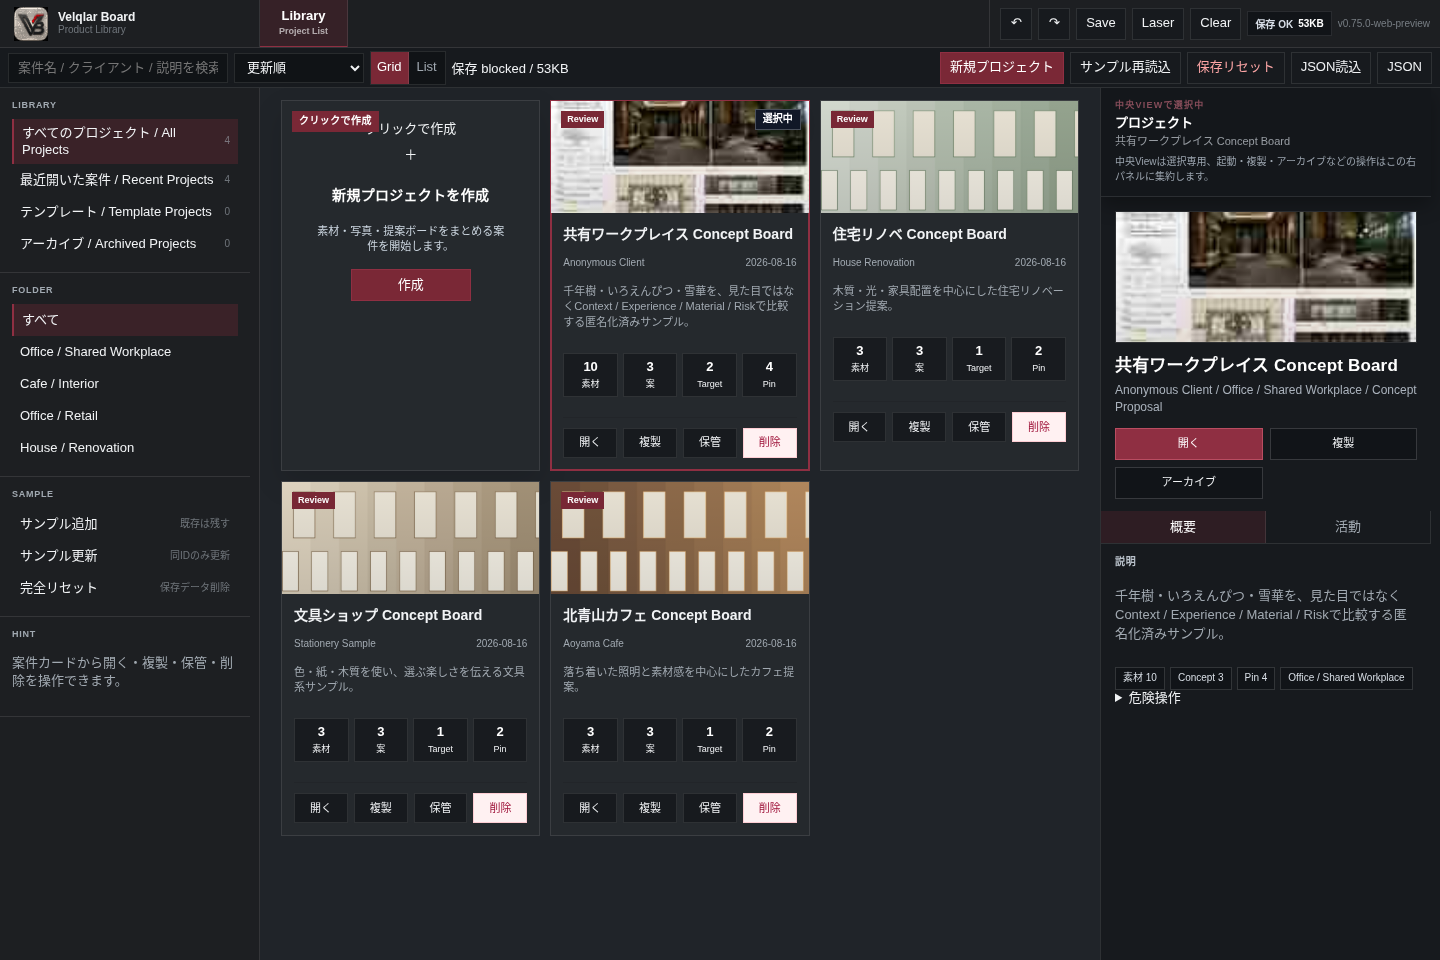The height and width of the screenshot is (960, 1440).
Task: Click the 作成 button in the new project card
Action: [x=411, y=285]
